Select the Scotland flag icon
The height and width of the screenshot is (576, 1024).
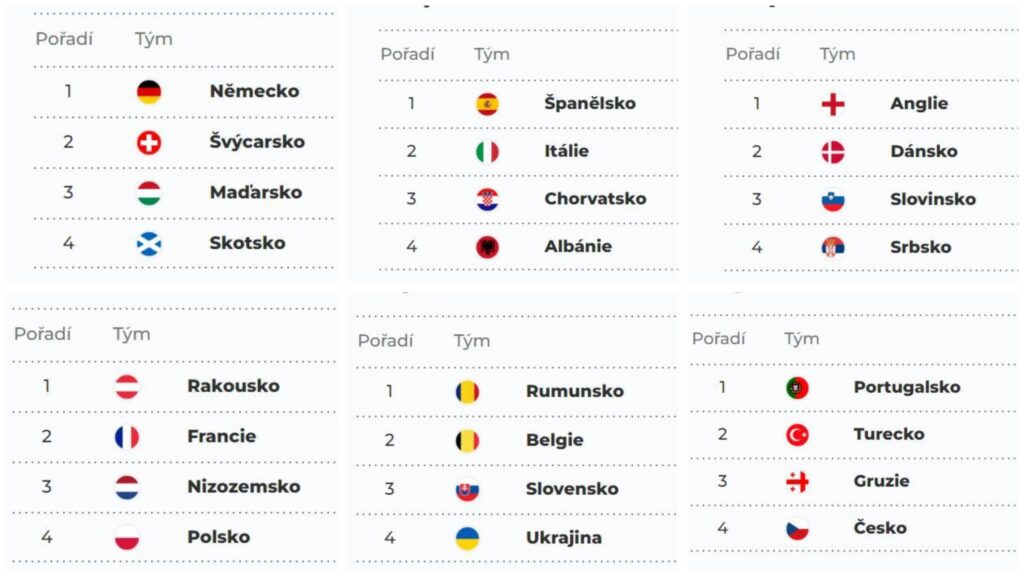click(x=149, y=244)
